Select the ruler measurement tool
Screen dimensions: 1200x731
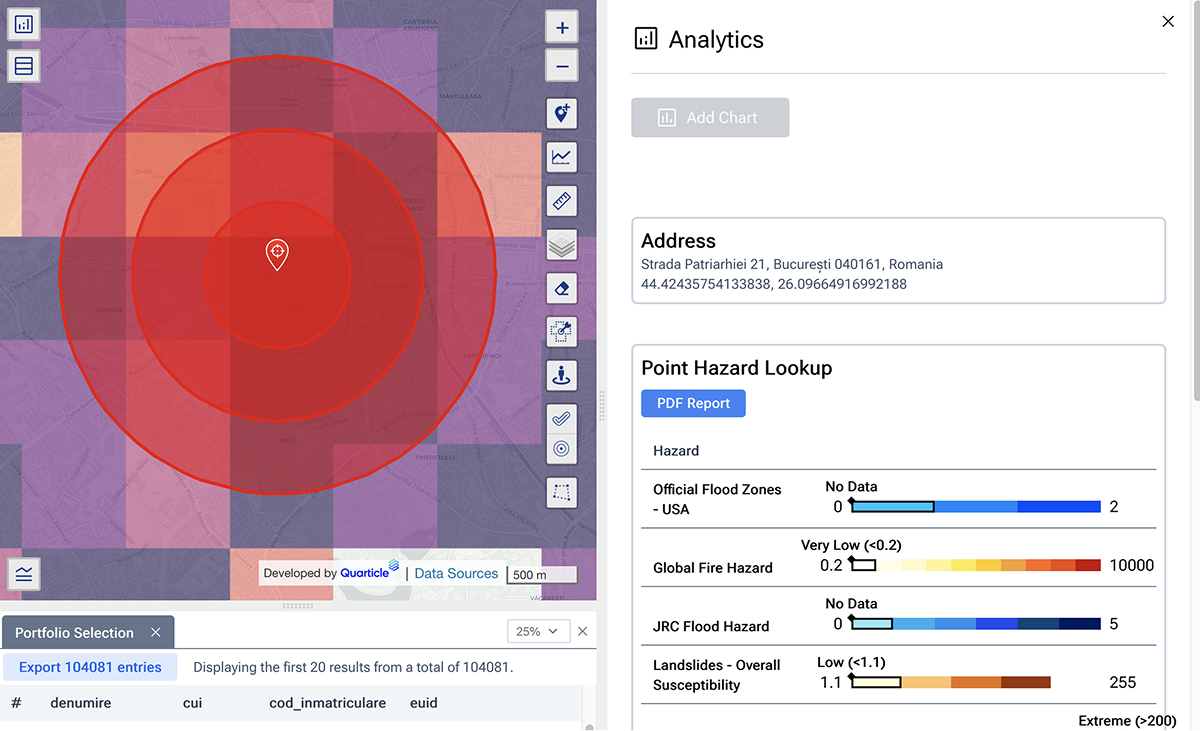pyautogui.click(x=561, y=201)
